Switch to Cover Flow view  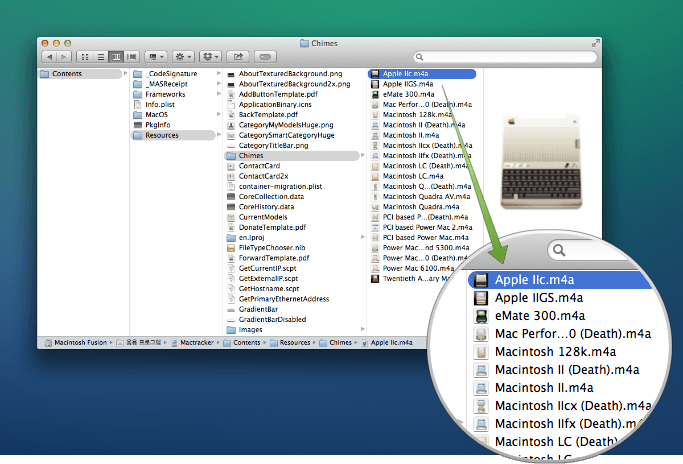(132, 57)
